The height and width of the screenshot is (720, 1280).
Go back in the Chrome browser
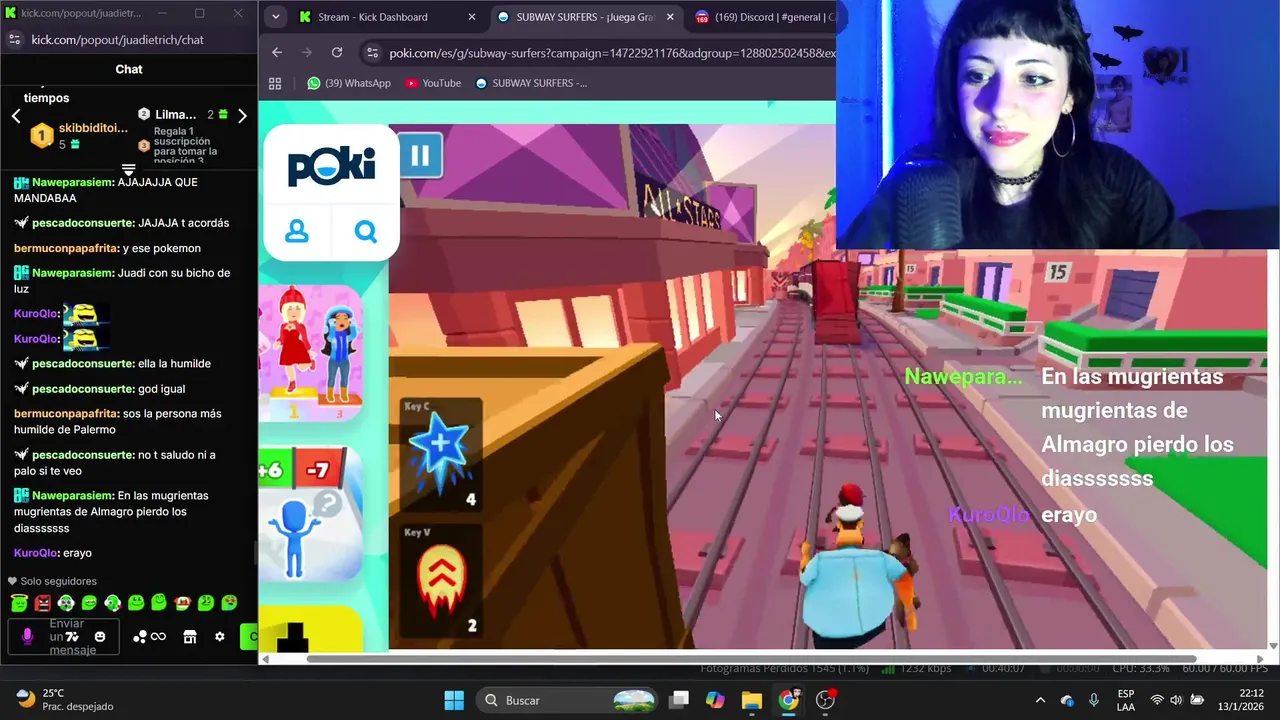277,53
